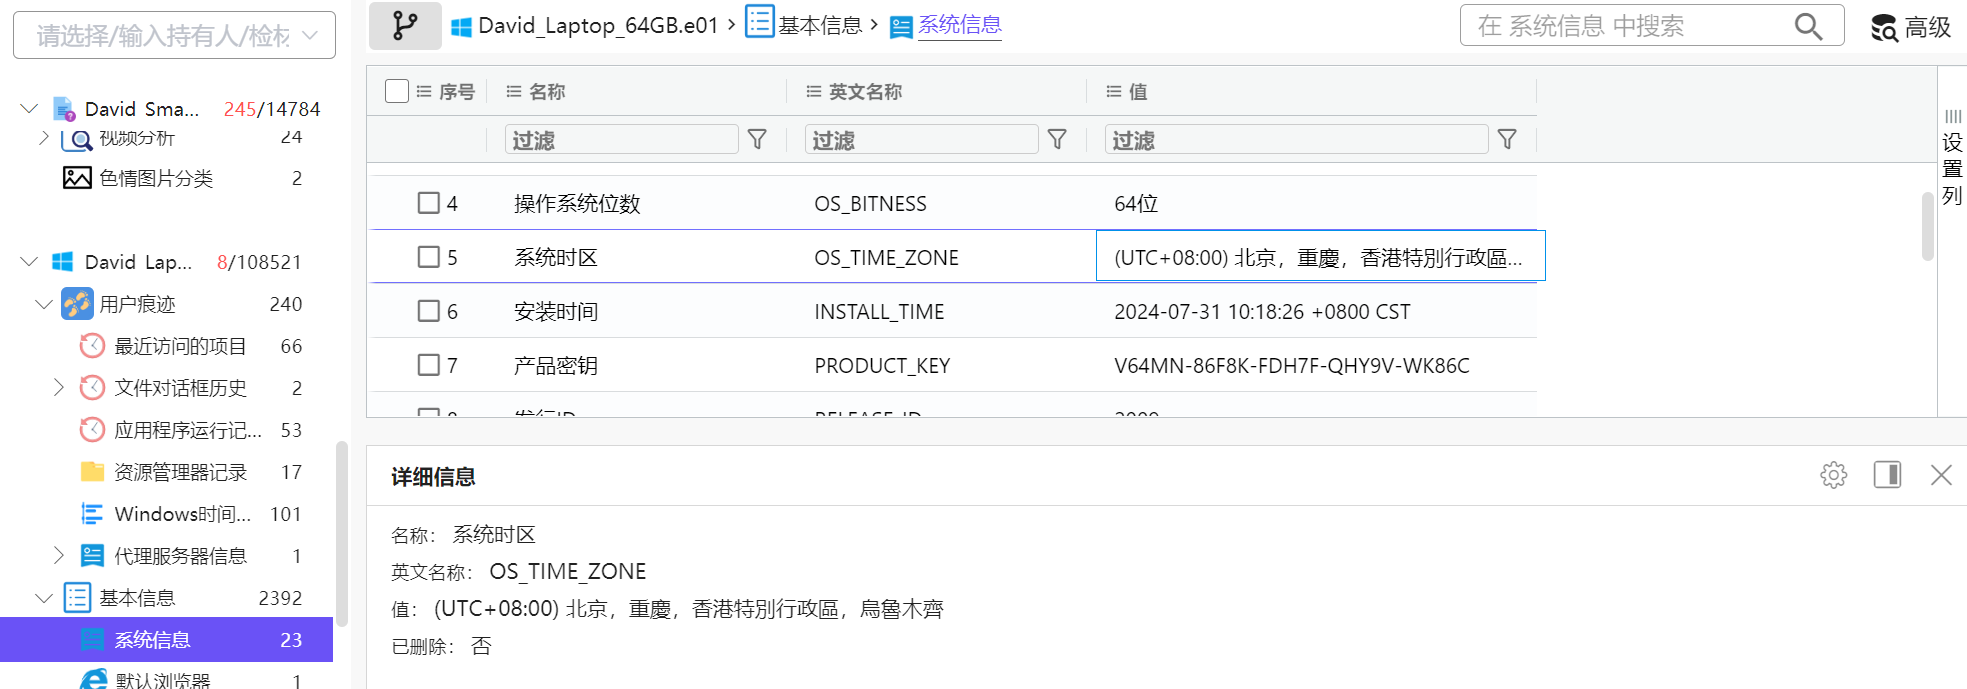Image resolution: width=1967 pixels, height=689 pixels.
Task: Check the row 4 操作系统位数 checkbox
Action: click(429, 203)
